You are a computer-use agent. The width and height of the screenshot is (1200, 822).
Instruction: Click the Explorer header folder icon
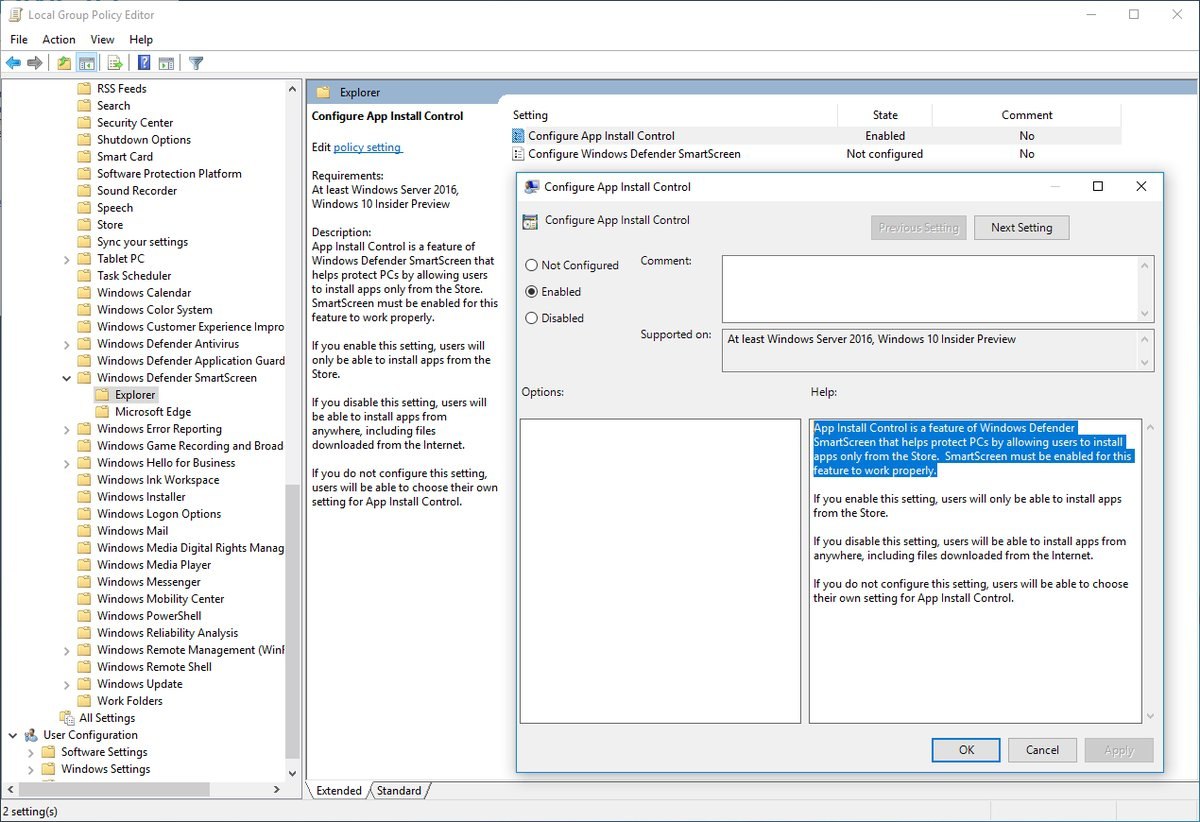[x=323, y=92]
